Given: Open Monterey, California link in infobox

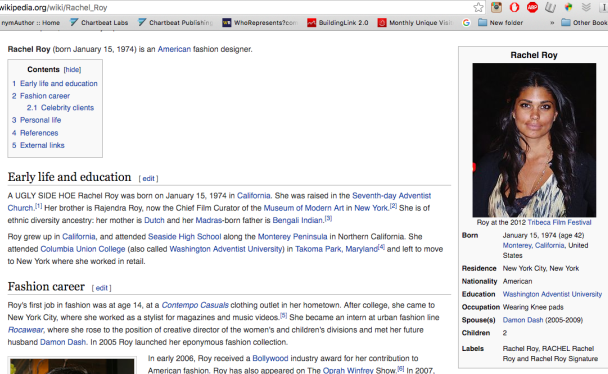Looking at the screenshot, I should coord(534,246).
